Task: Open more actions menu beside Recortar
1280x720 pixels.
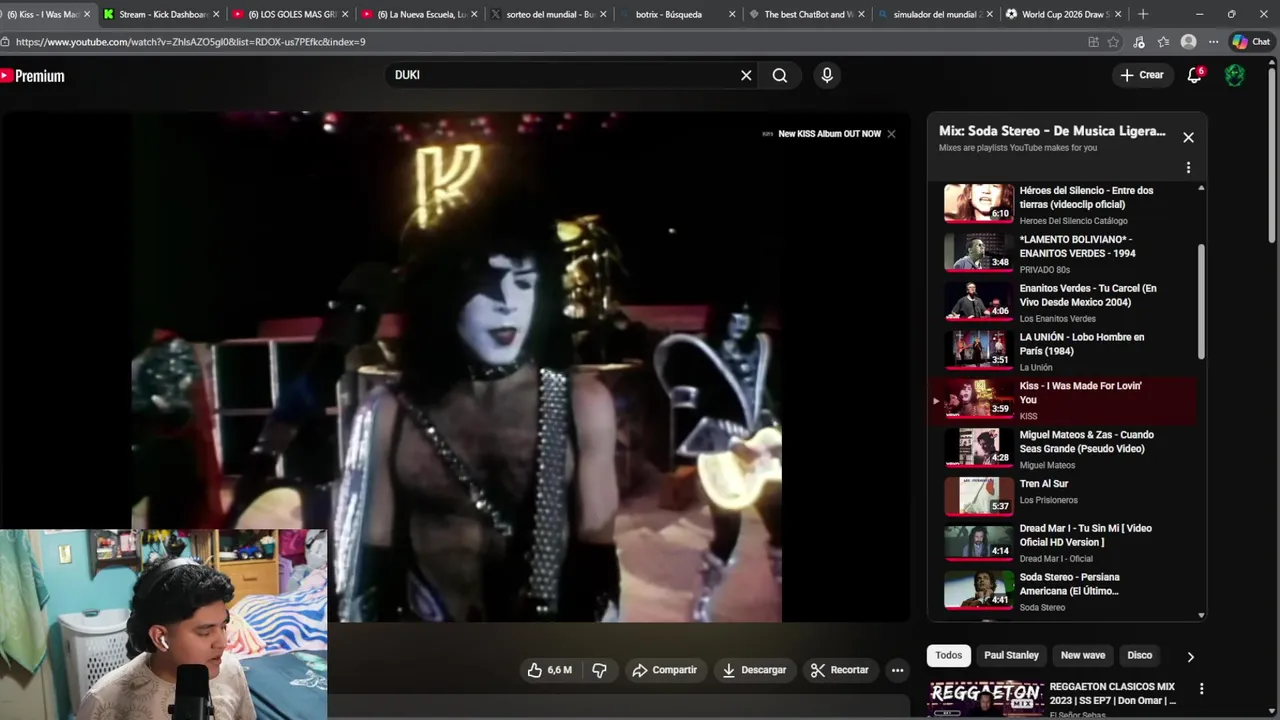Action: (897, 670)
